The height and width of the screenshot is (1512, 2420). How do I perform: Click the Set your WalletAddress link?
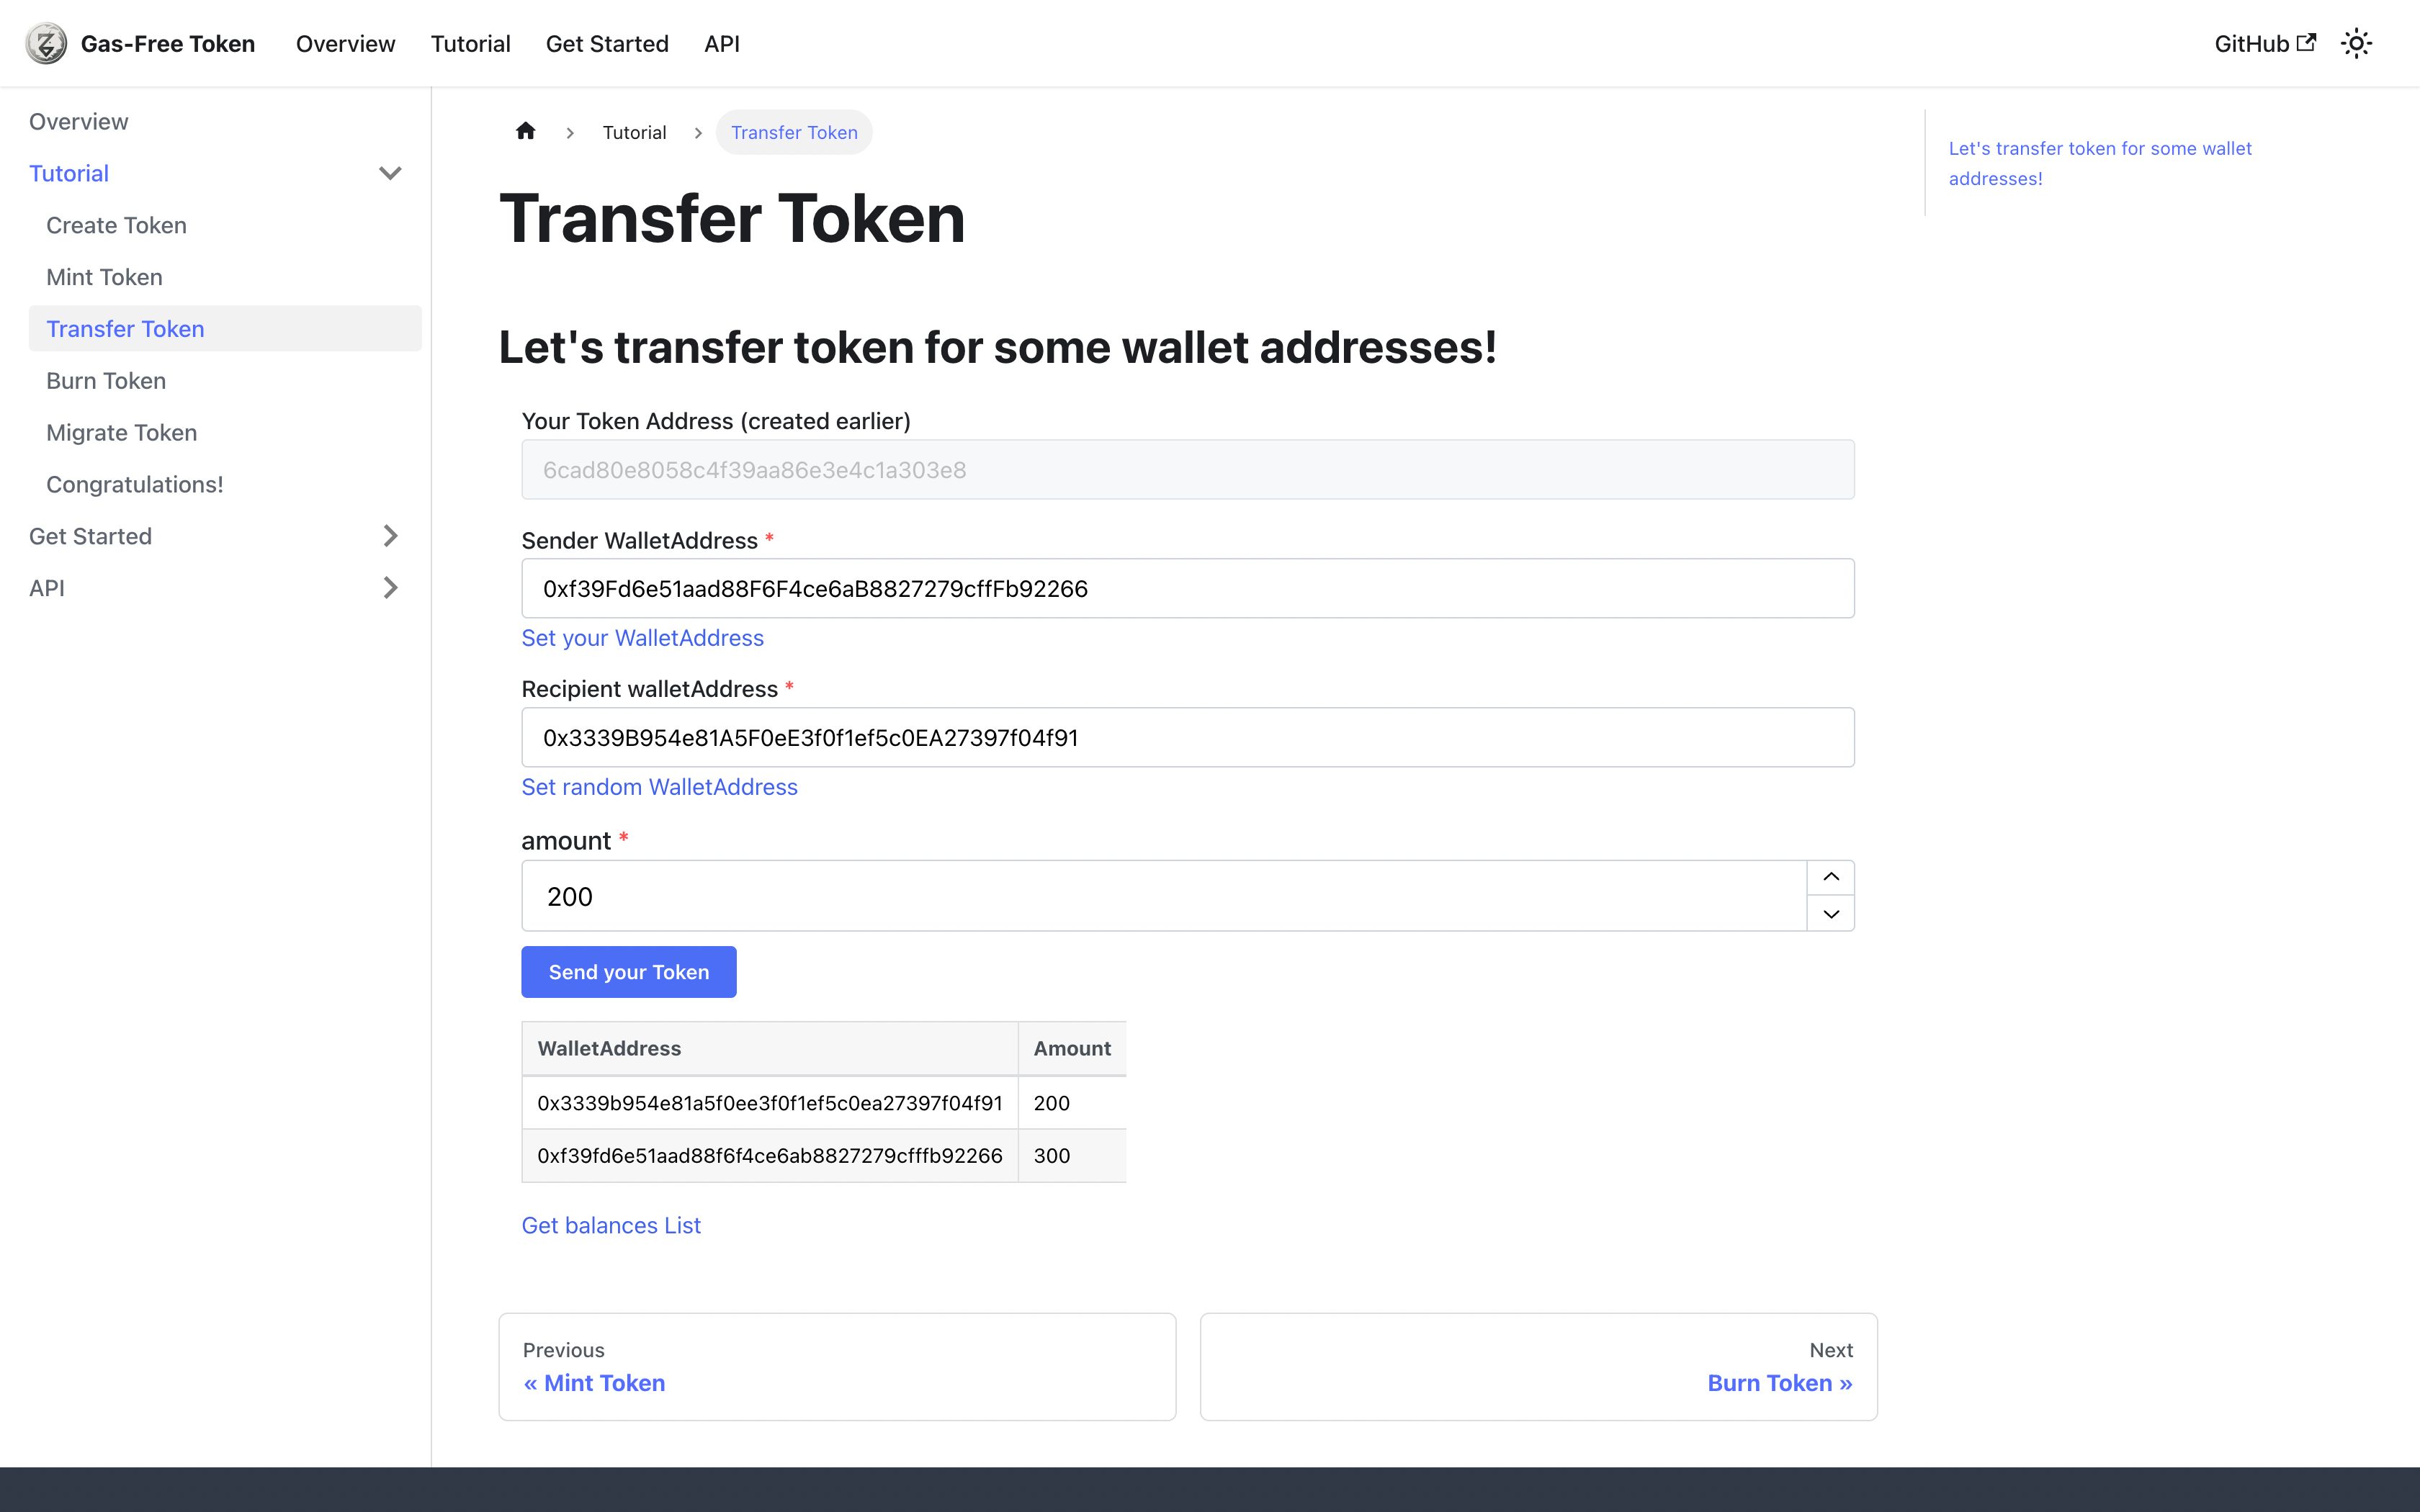[641, 636]
